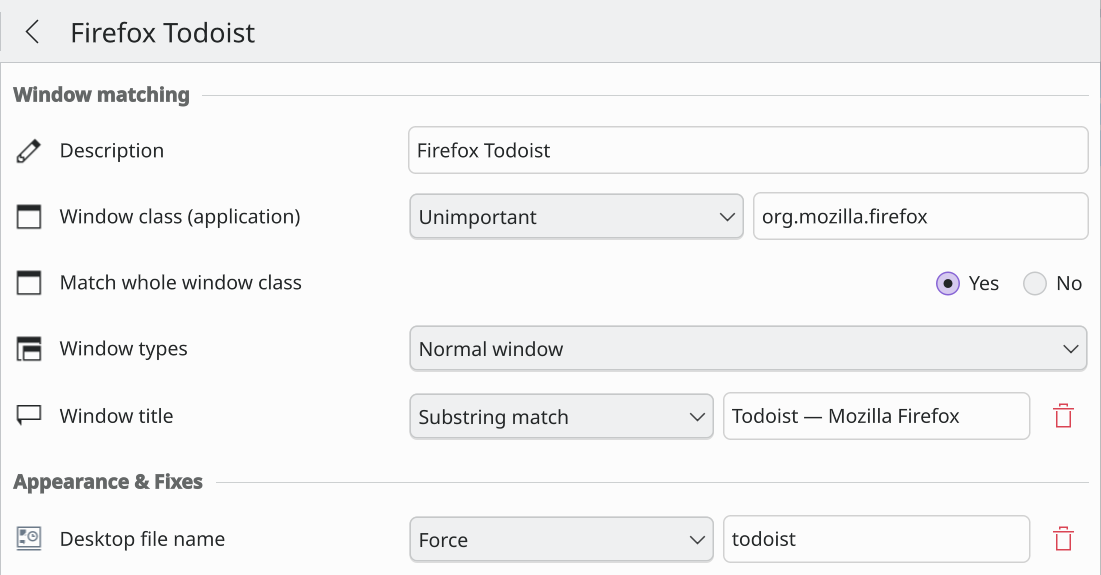
Task: Click the org.mozilla.firefox window class field
Action: (921, 216)
